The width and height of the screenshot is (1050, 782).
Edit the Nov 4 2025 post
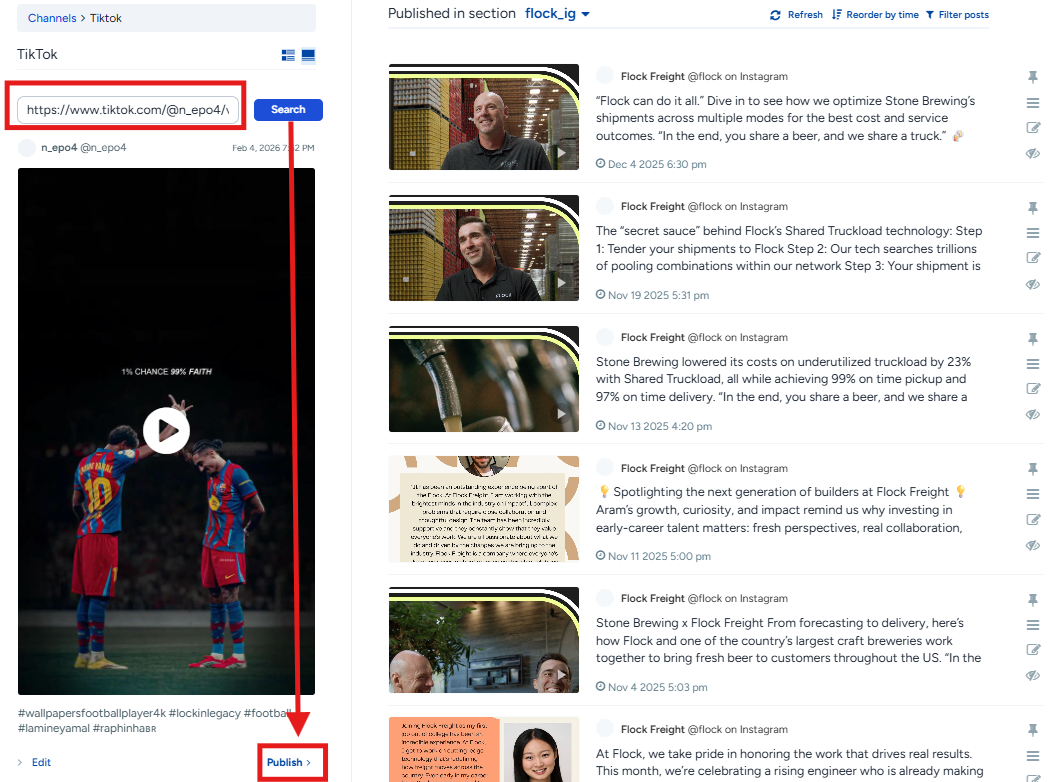coord(1033,649)
